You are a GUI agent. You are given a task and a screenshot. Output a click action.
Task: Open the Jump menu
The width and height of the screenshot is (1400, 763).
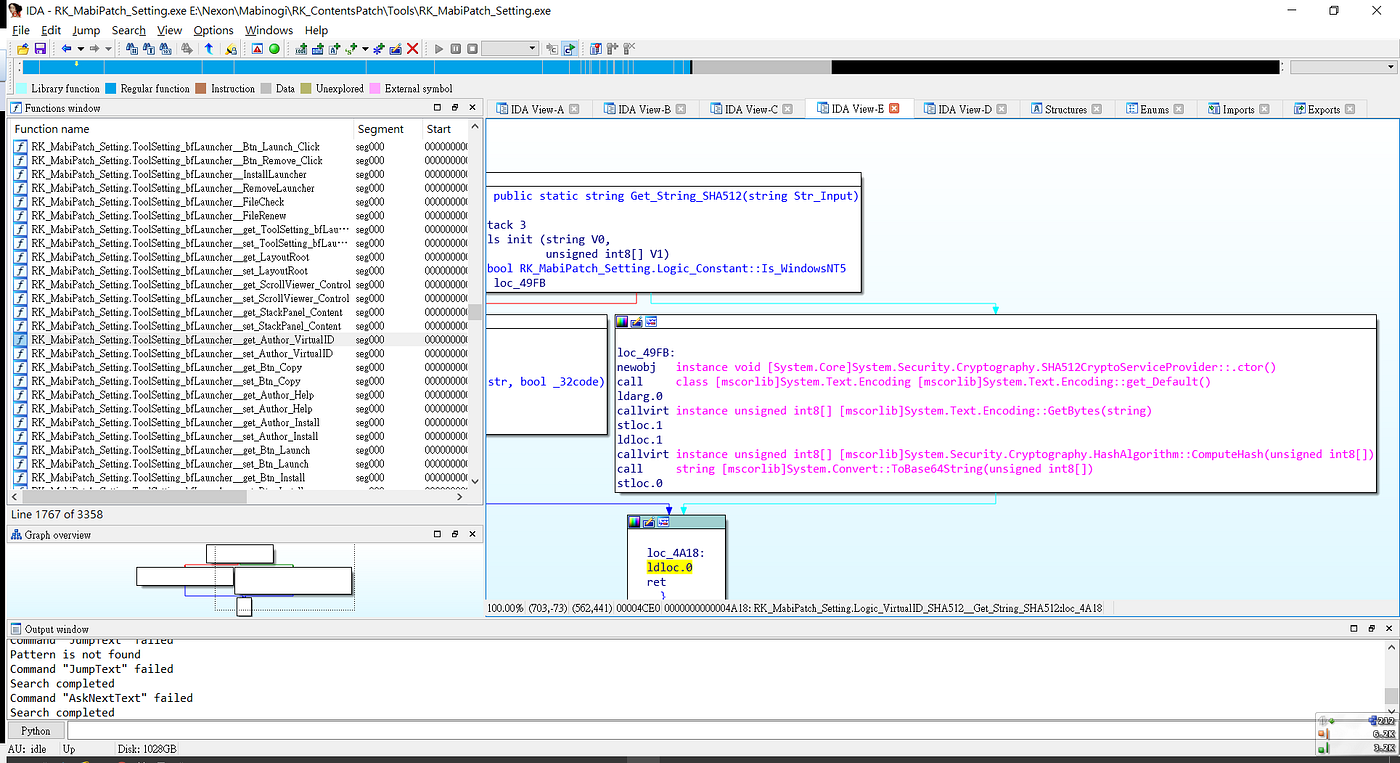pos(86,30)
